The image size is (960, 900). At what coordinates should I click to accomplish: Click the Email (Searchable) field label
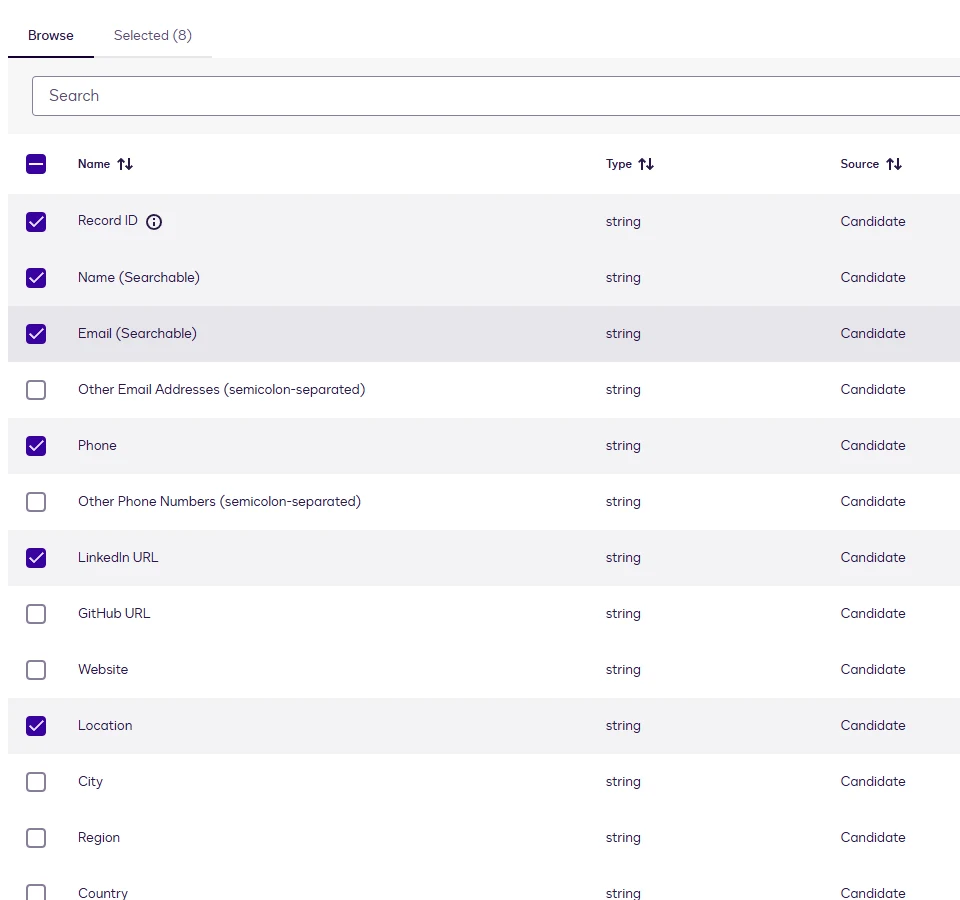coord(137,334)
